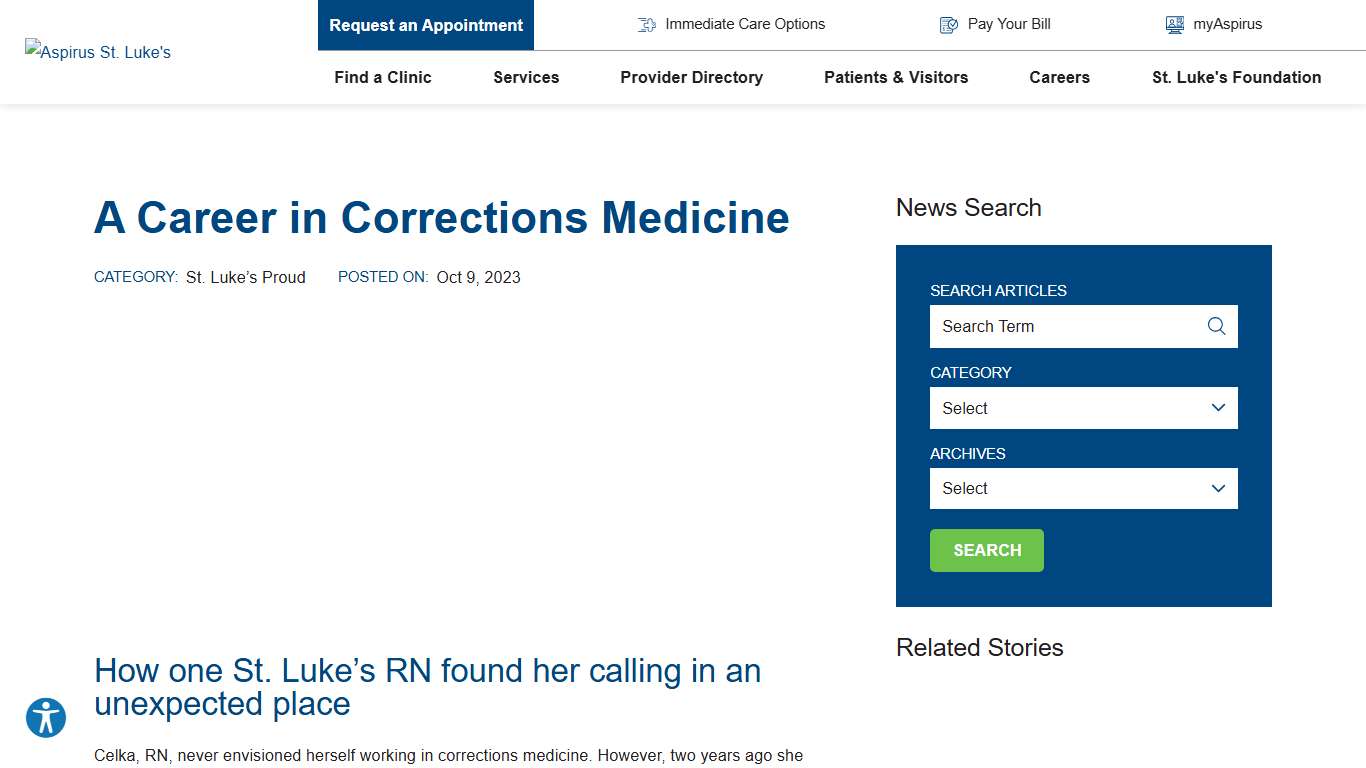Click the Request an Appointment button
Screen dimensions: 1366x768
pos(425,25)
